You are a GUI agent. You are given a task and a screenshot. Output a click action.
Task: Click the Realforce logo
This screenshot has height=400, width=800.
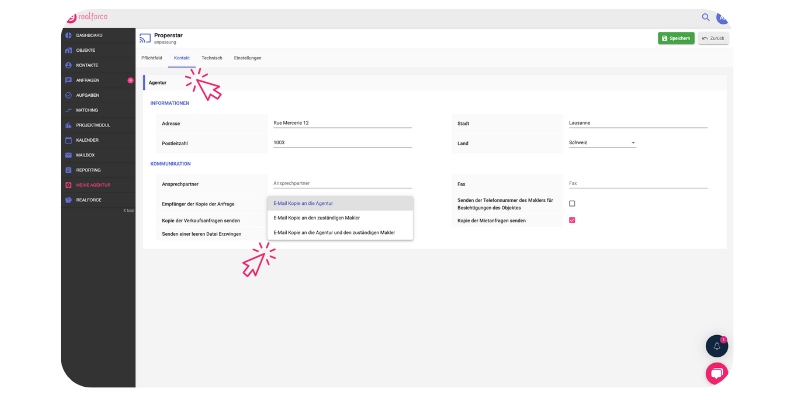click(87, 17)
